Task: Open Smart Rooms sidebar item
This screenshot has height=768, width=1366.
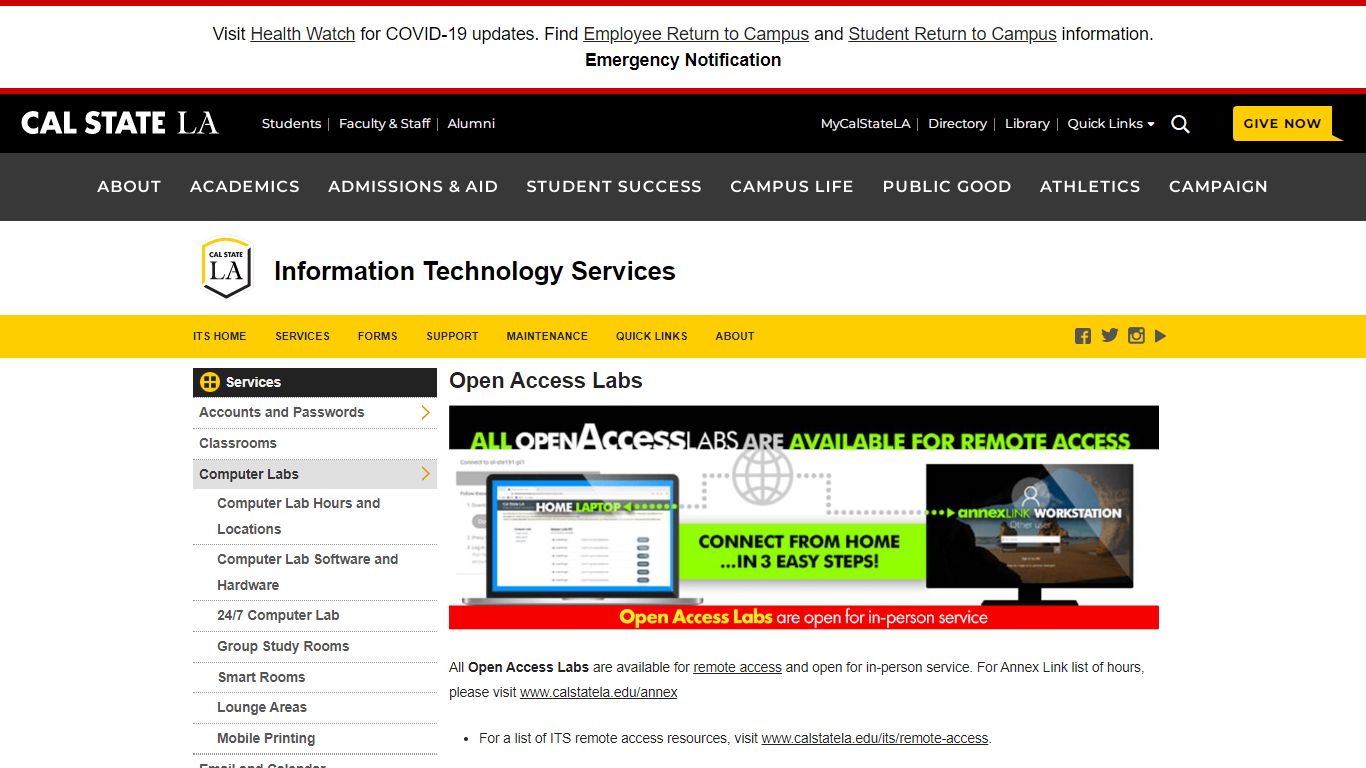Action: [x=261, y=677]
